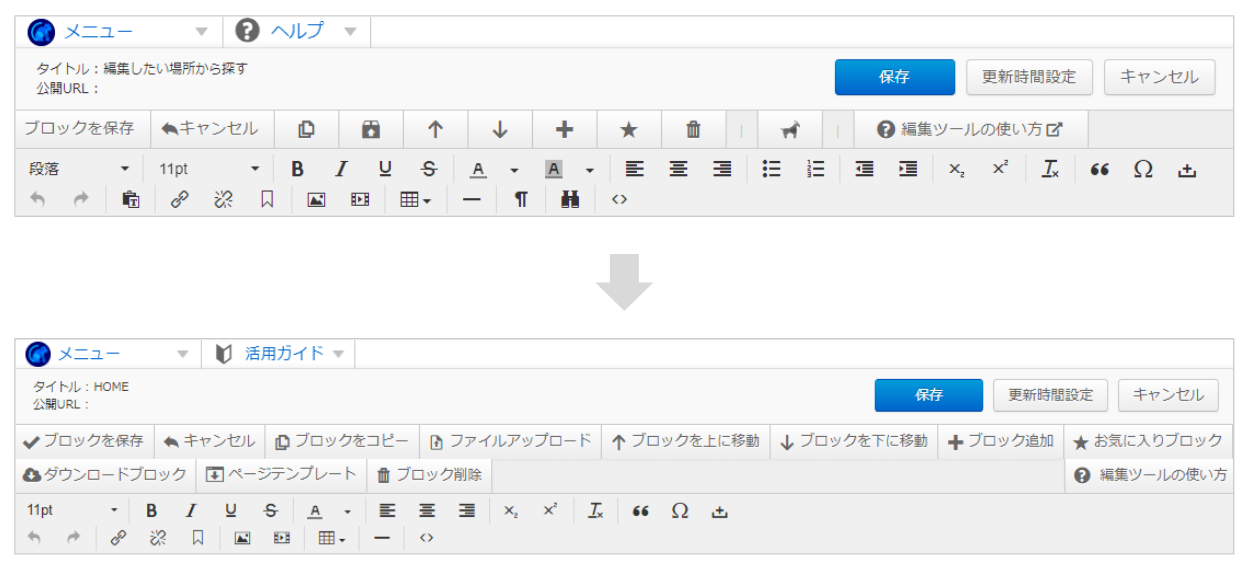Open the 11pt font size dropdown beside 段落

coord(209,169)
